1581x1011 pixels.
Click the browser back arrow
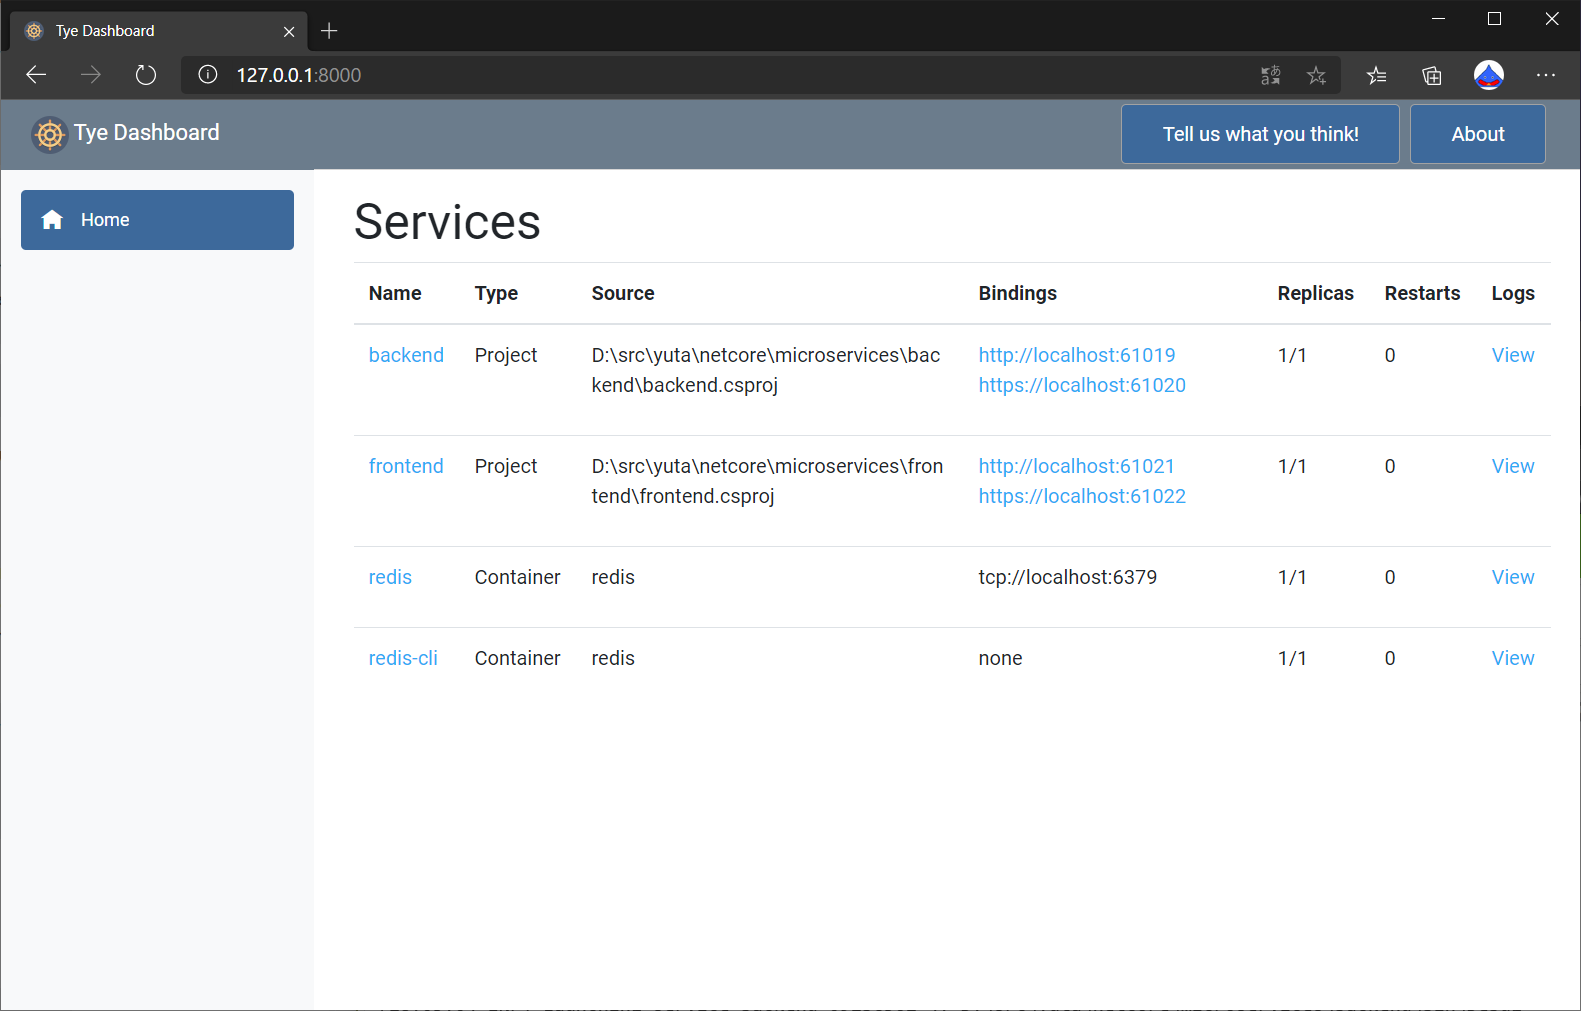37,75
